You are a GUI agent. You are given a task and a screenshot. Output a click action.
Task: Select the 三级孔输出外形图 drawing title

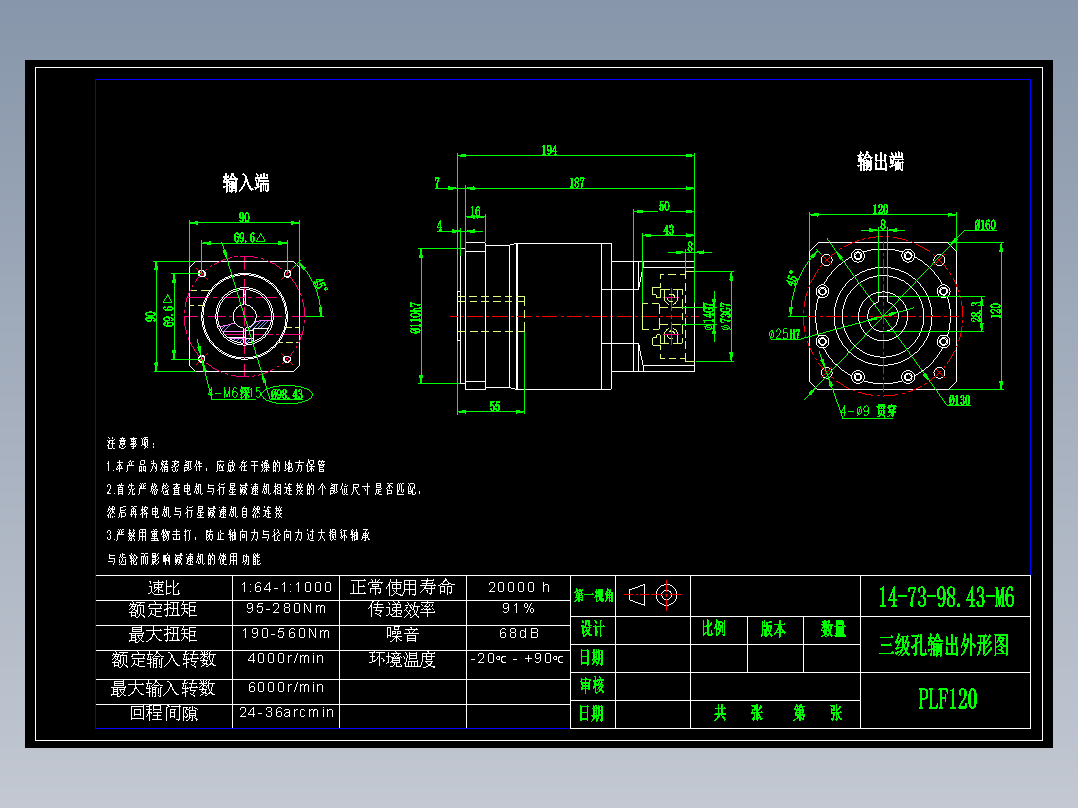(x=944, y=646)
